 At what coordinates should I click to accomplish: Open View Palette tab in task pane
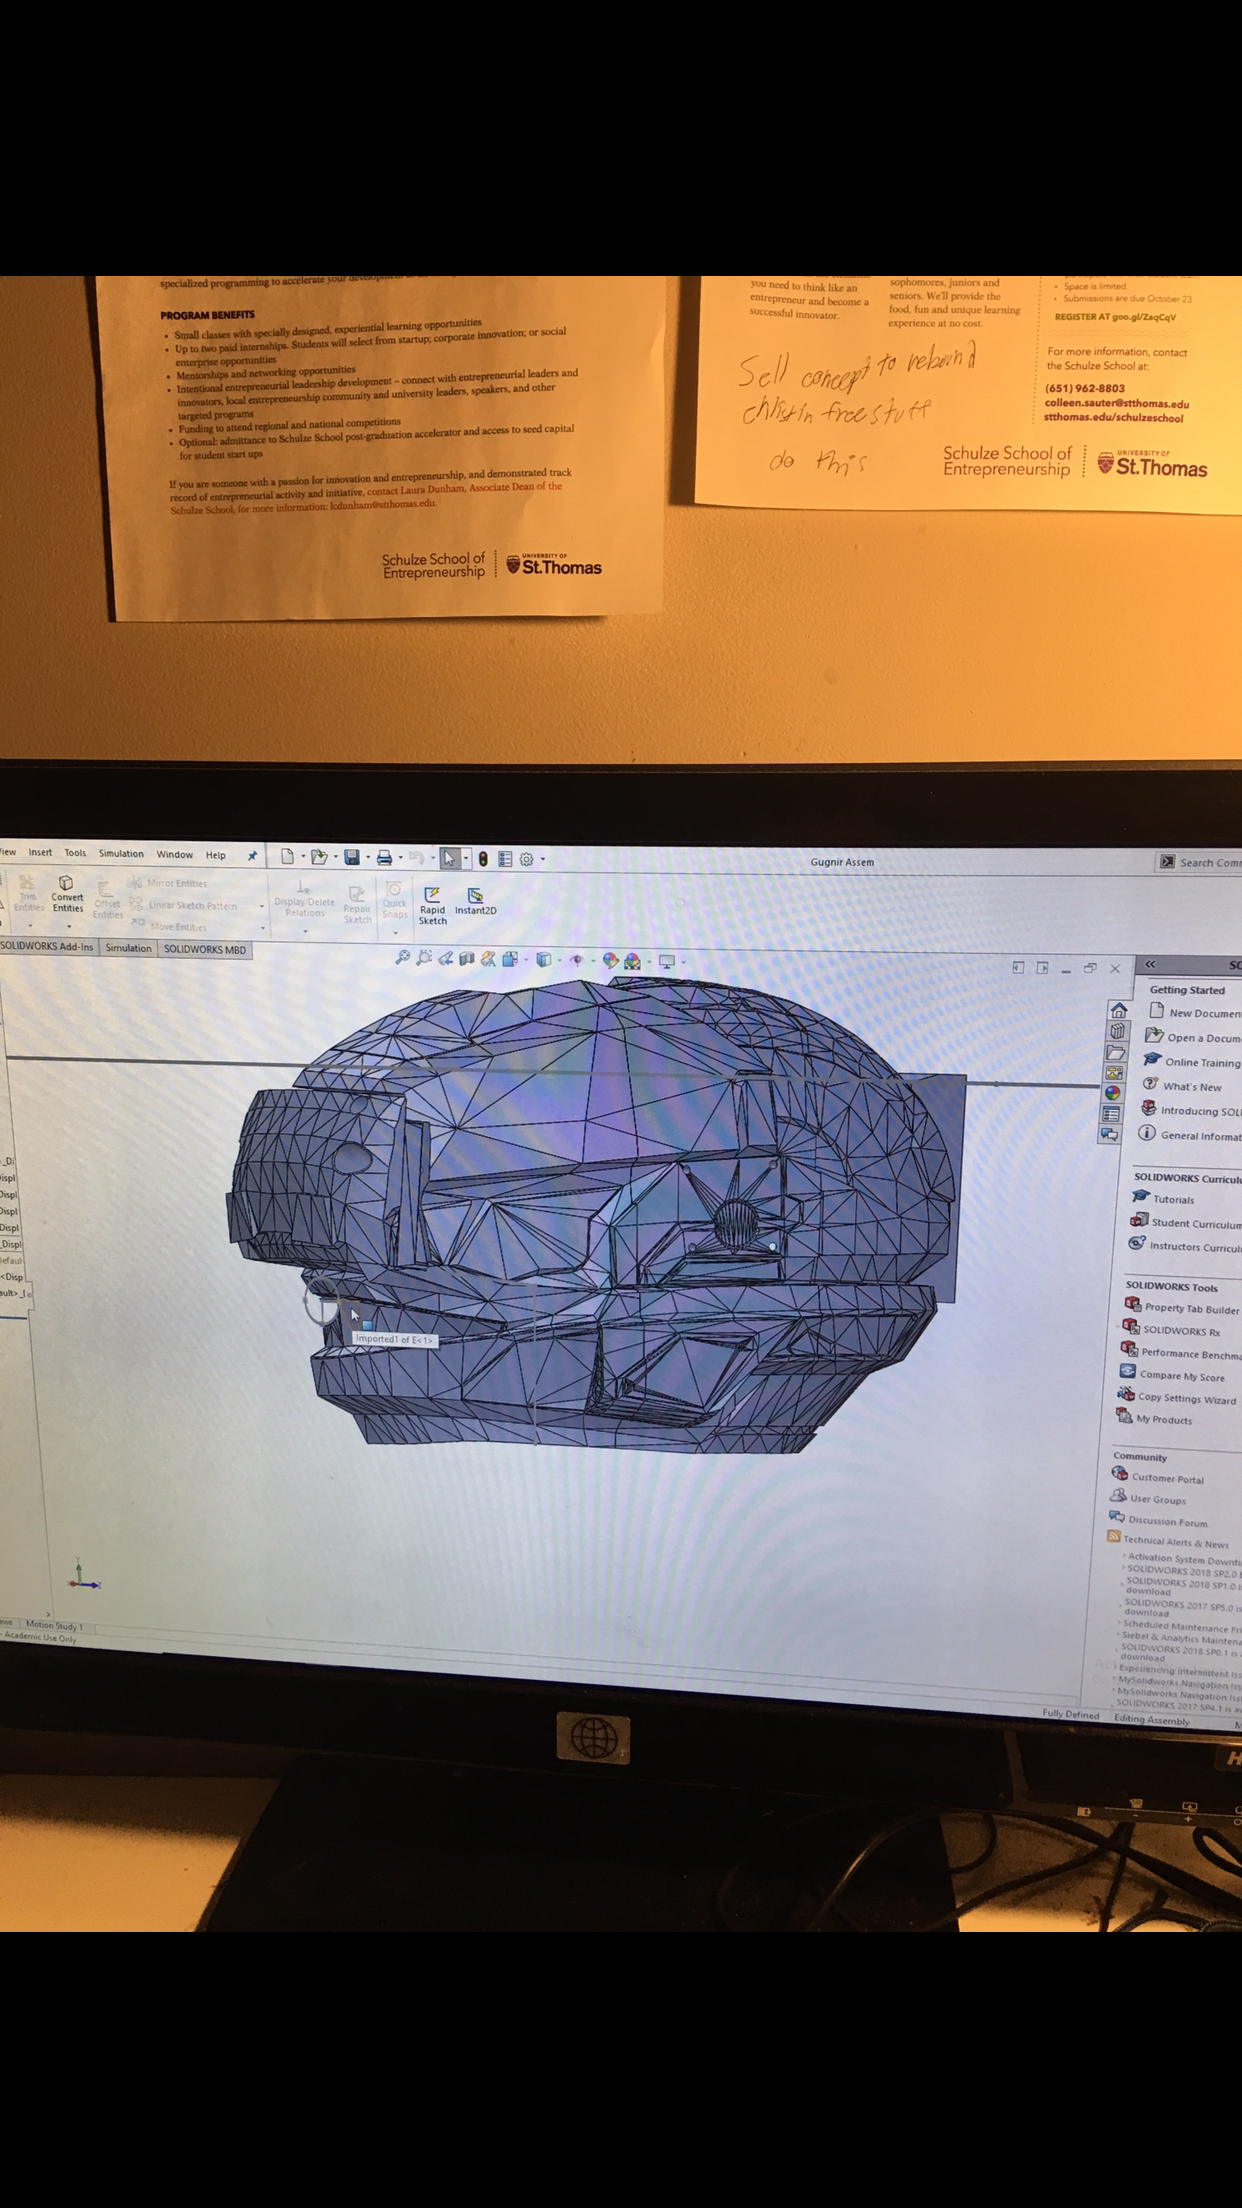pos(1114,1073)
